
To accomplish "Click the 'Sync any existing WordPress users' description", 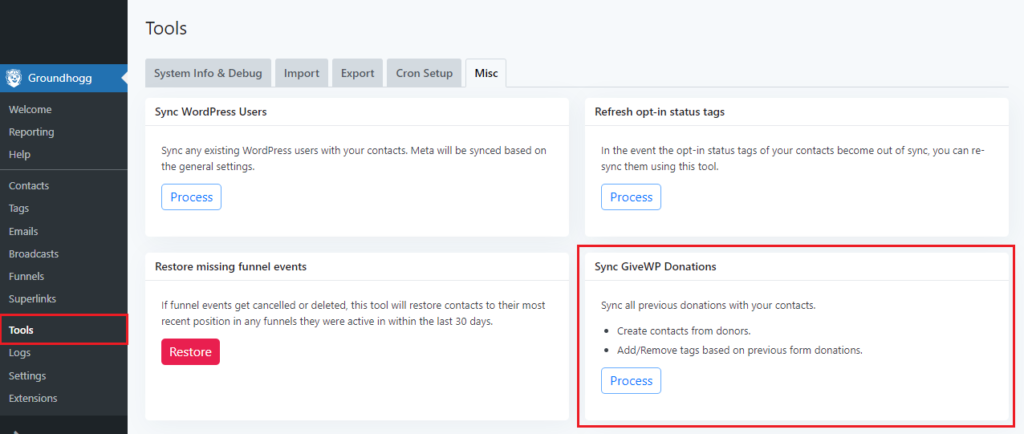I will [x=354, y=158].
